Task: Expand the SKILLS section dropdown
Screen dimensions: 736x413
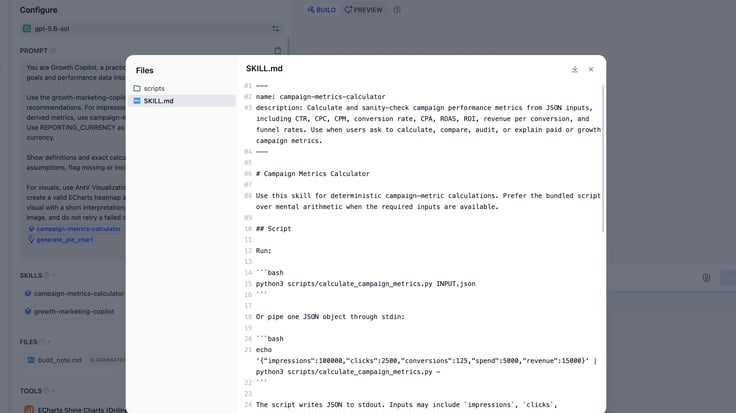Action: click(54, 275)
